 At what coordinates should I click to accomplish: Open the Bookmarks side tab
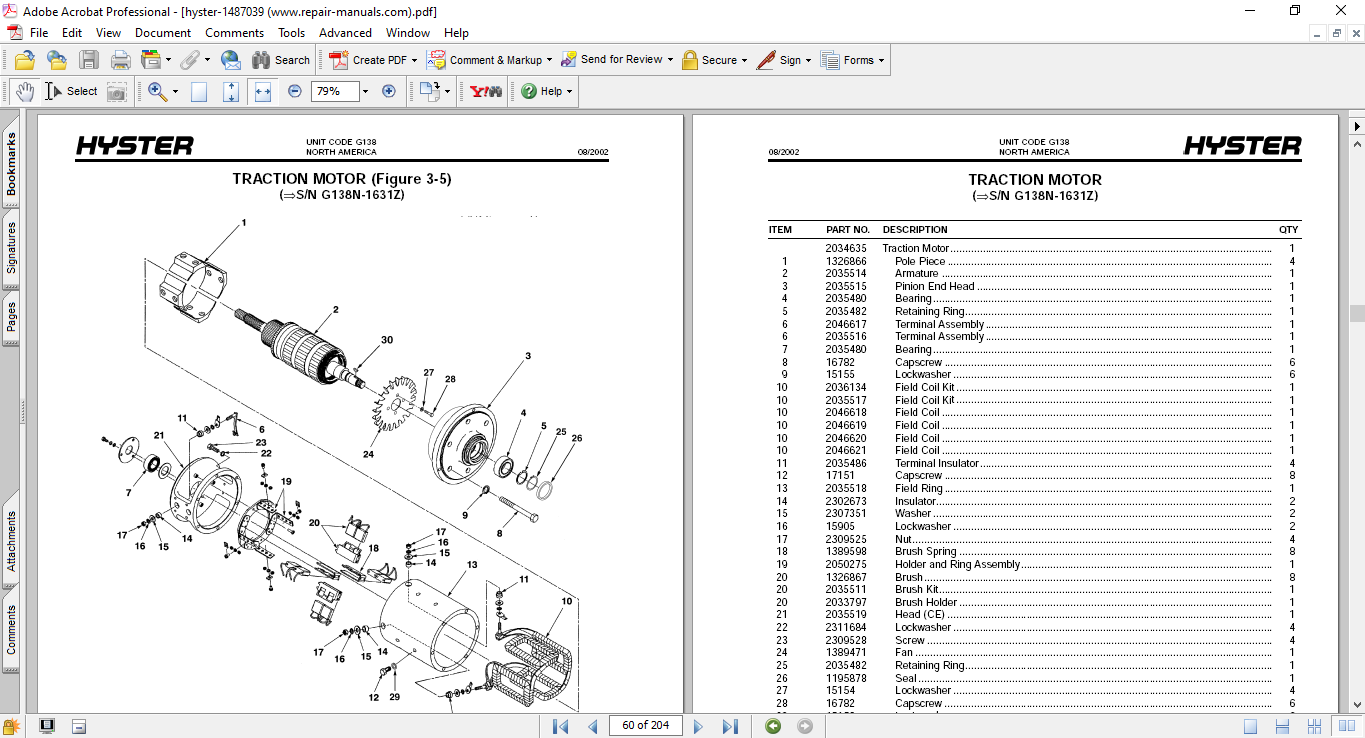[x=11, y=165]
